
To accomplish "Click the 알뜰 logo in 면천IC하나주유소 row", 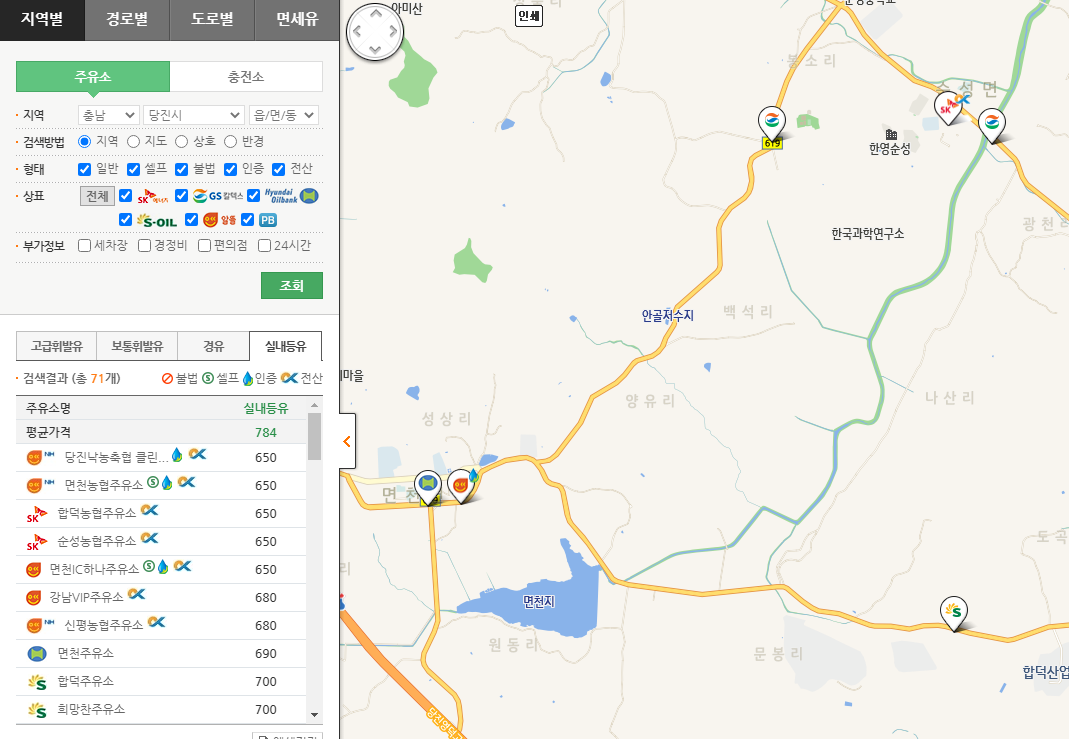I will click(x=33, y=570).
